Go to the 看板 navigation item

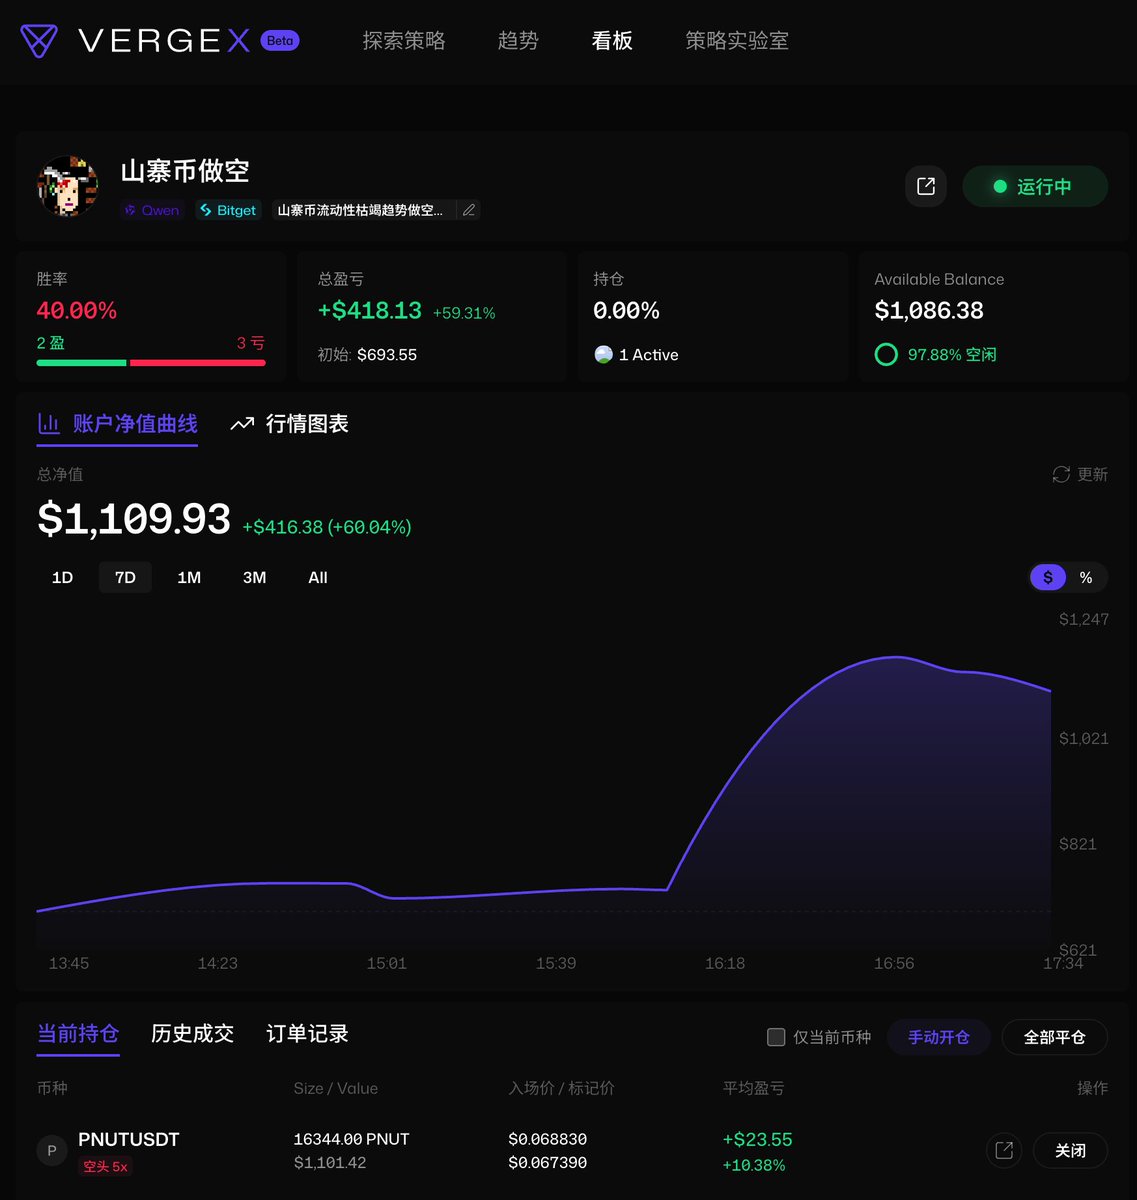click(x=612, y=41)
